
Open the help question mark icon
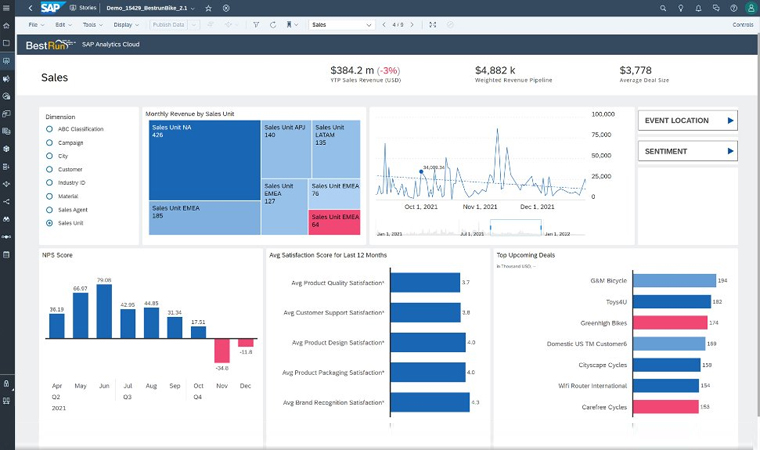[x=734, y=7]
